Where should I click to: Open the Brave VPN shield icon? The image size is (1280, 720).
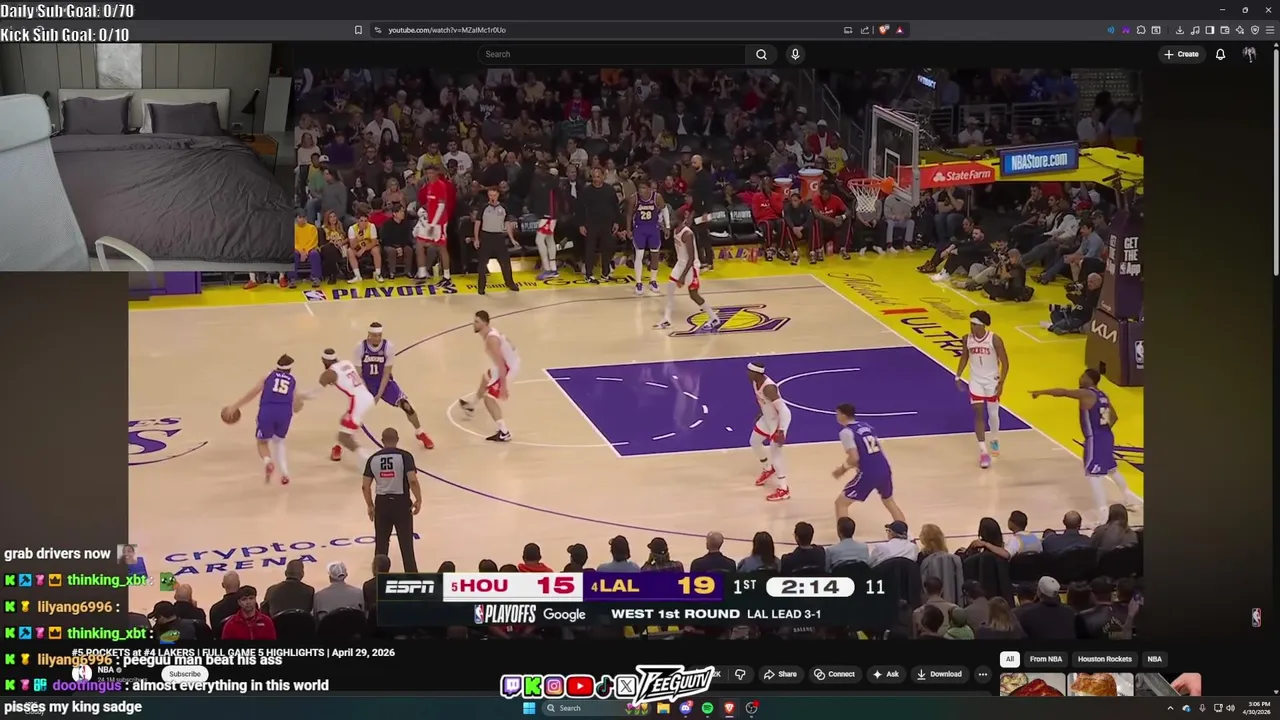1255,30
